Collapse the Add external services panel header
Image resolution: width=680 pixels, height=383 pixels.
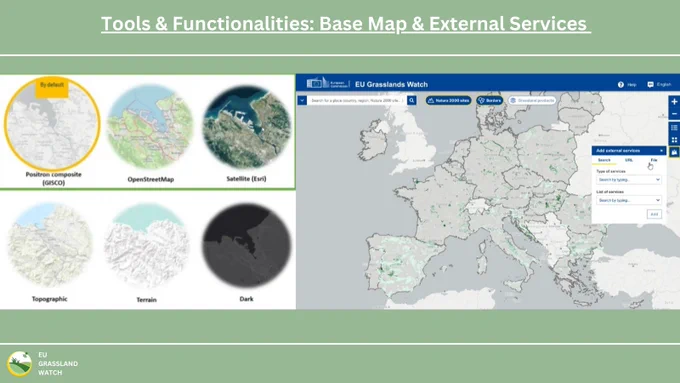coord(629,151)
